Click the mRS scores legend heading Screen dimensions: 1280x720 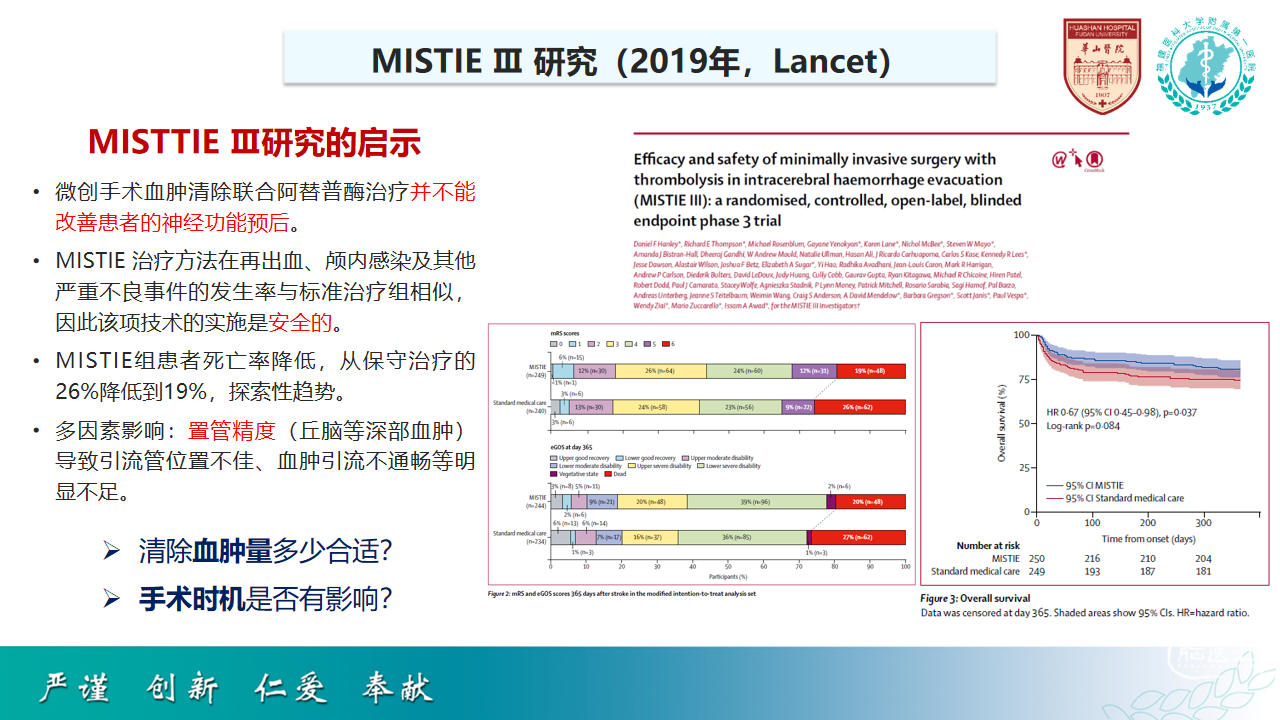pyautogui.click(x=565, y=333)
